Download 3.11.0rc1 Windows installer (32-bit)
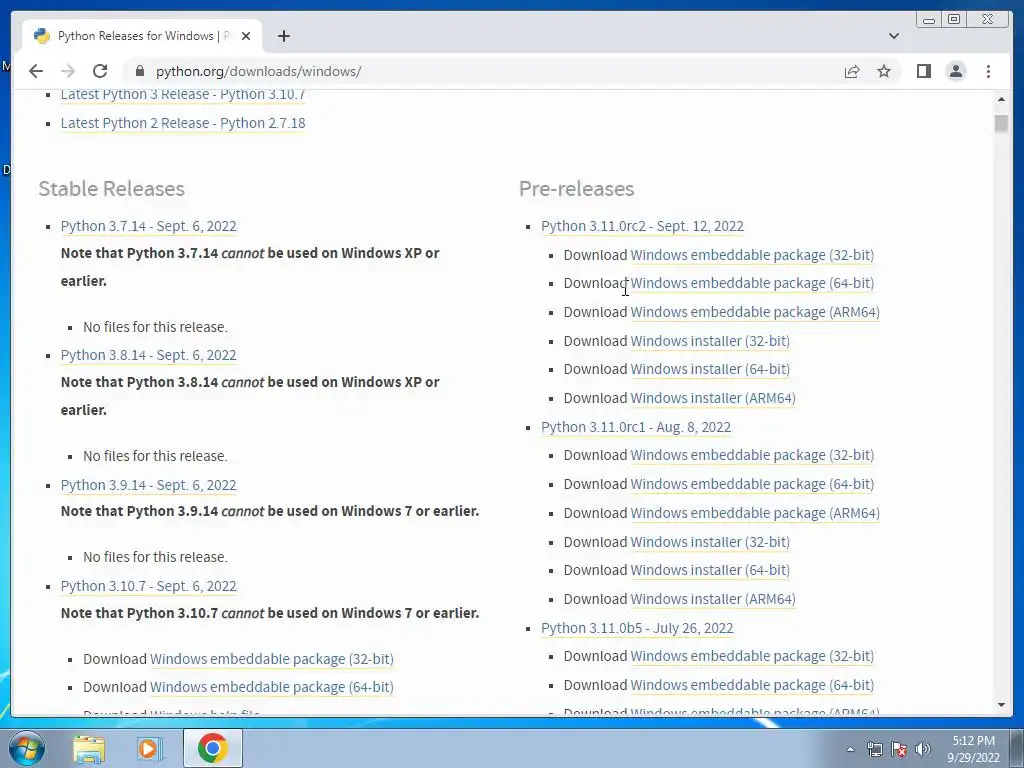The image size is (1024, 768). coord(710,542)
